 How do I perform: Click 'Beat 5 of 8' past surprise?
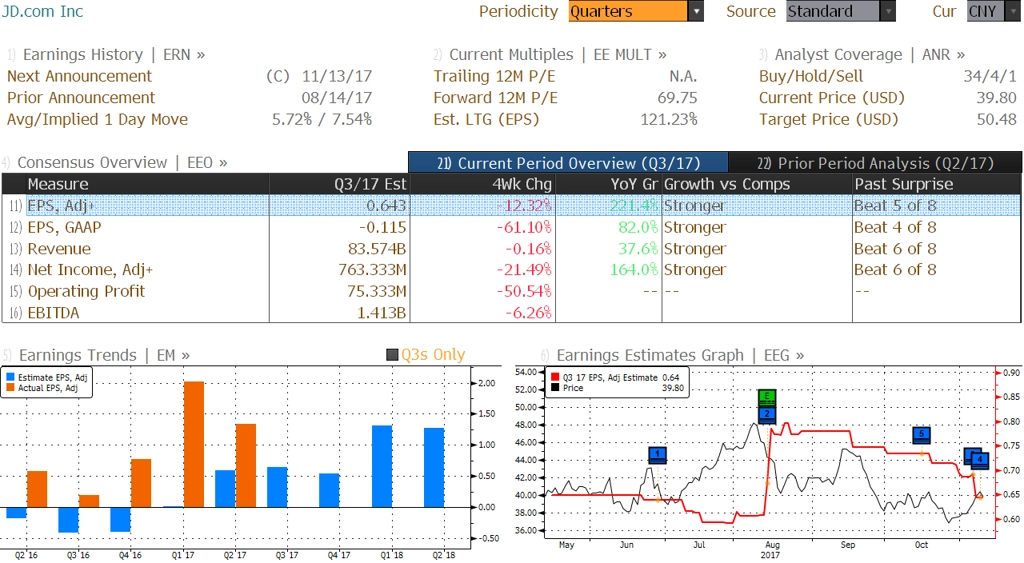coord(895,206)
